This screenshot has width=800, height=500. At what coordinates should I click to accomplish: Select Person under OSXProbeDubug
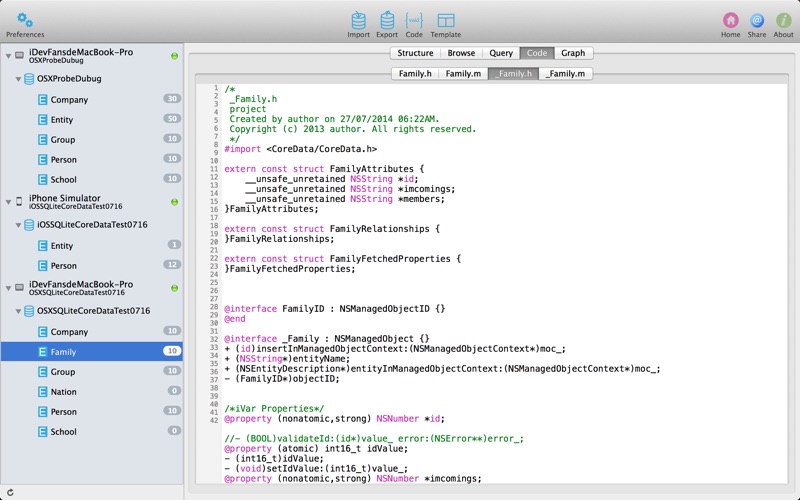(x=91, y=159)
